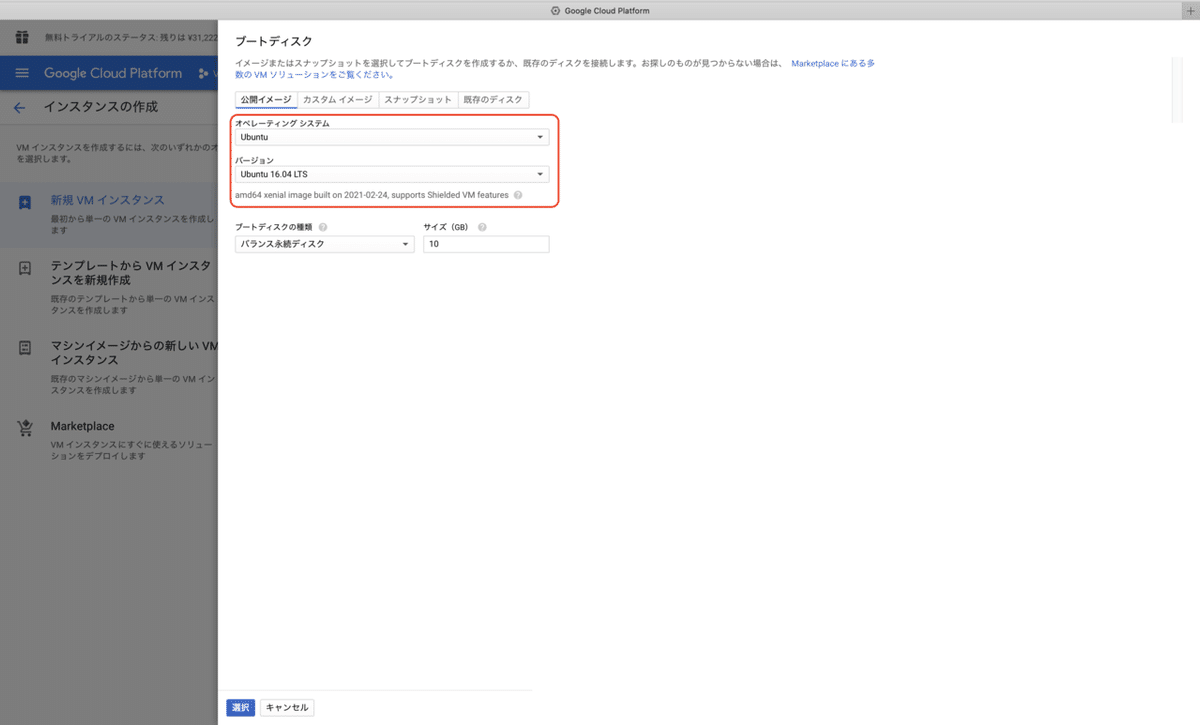
Task: Open a new browser tab with plus button
Action: click(x=1189, y=10)
